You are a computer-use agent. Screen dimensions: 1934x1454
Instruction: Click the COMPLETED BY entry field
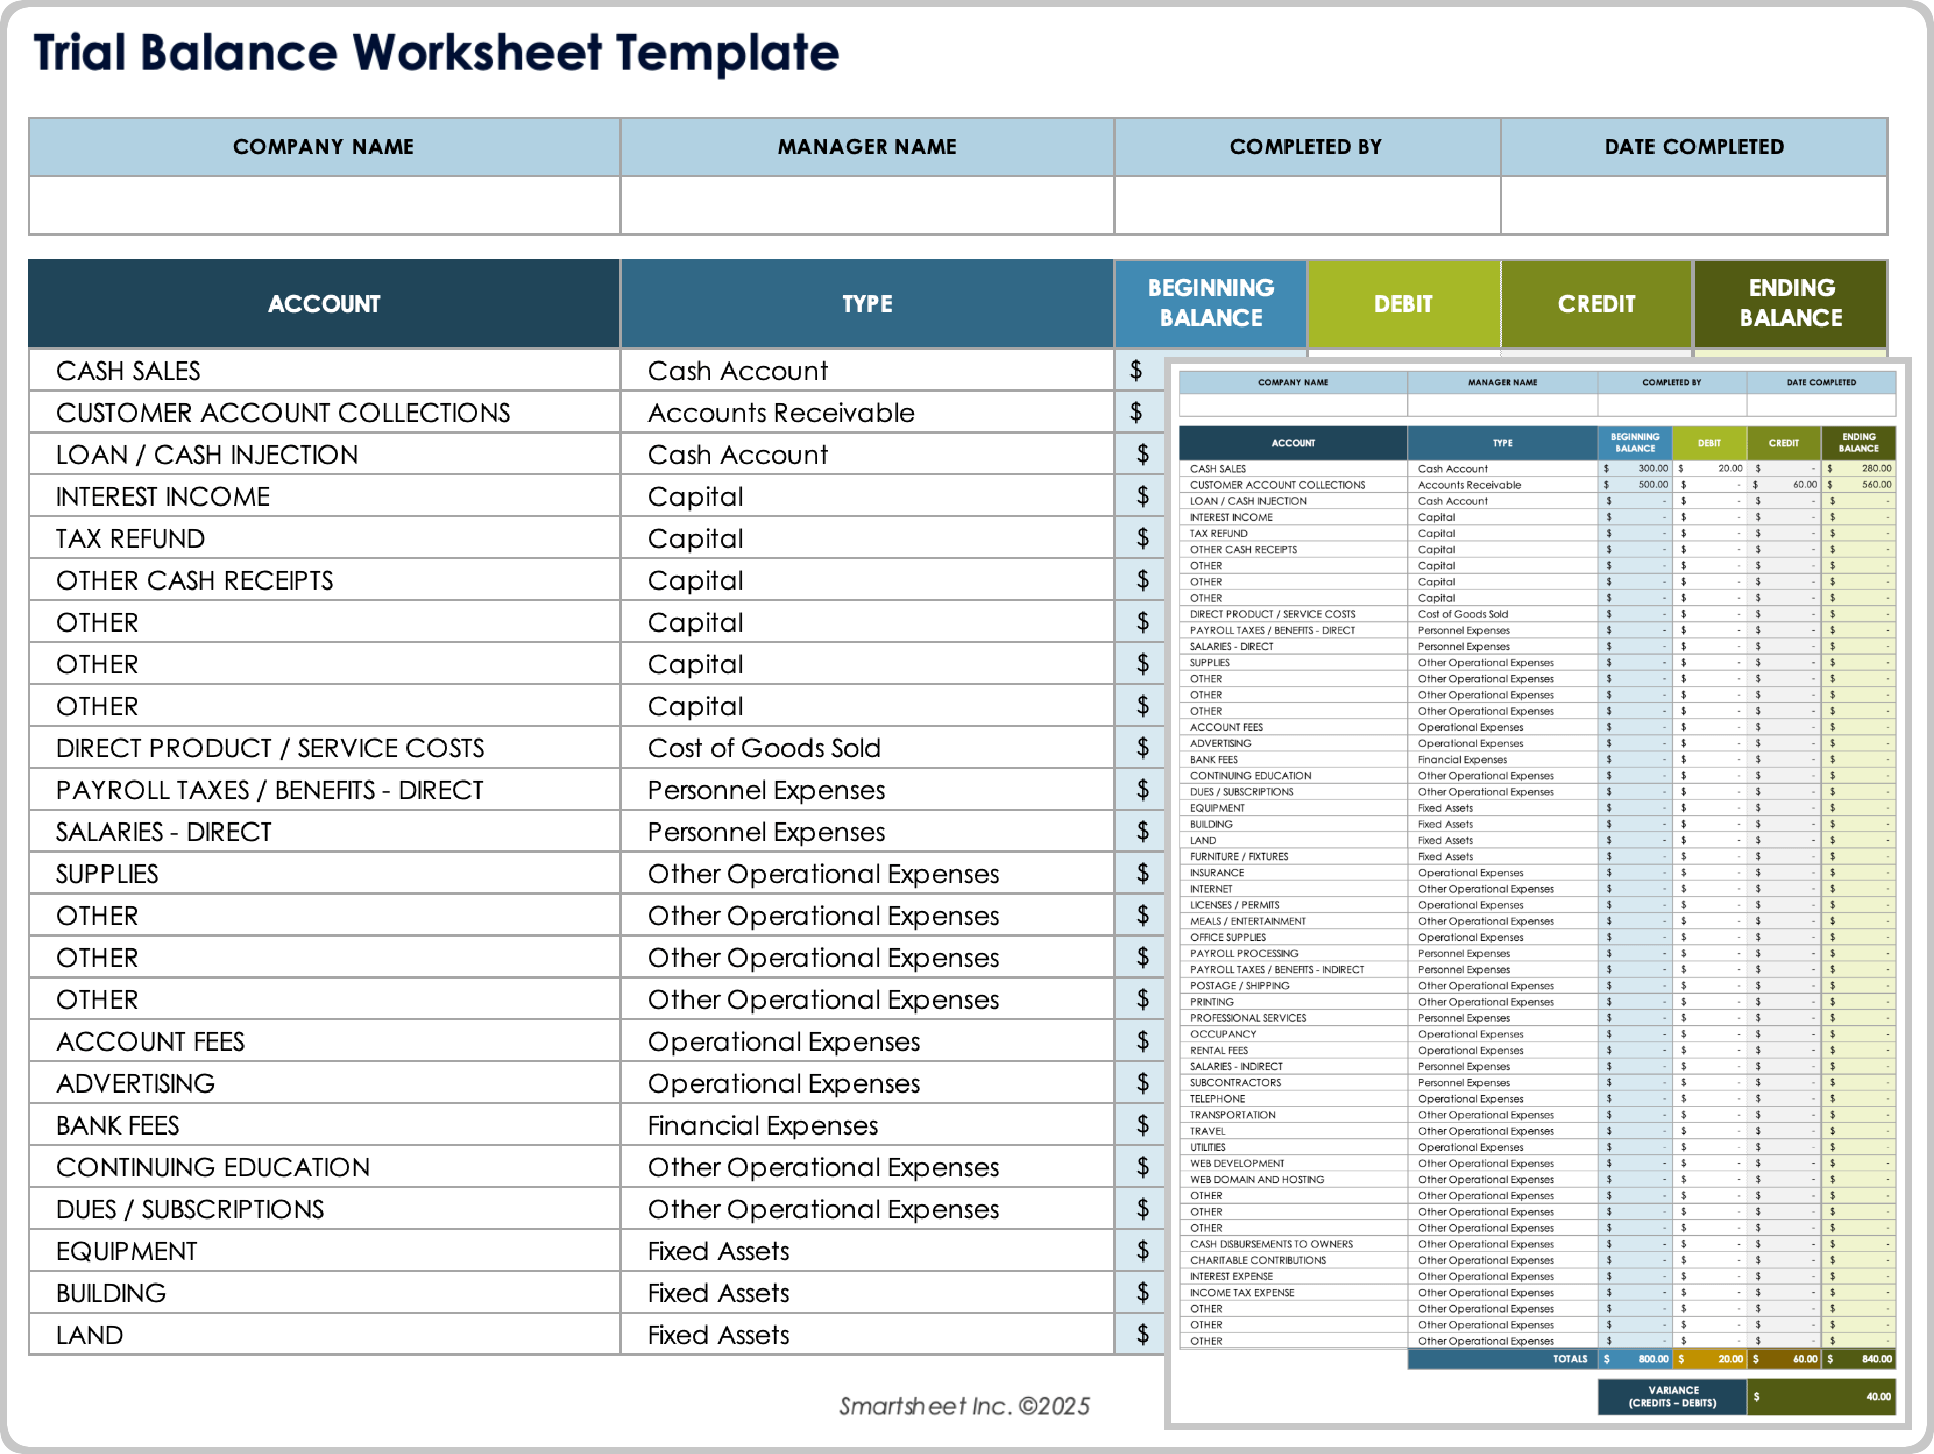(1303, 205)
